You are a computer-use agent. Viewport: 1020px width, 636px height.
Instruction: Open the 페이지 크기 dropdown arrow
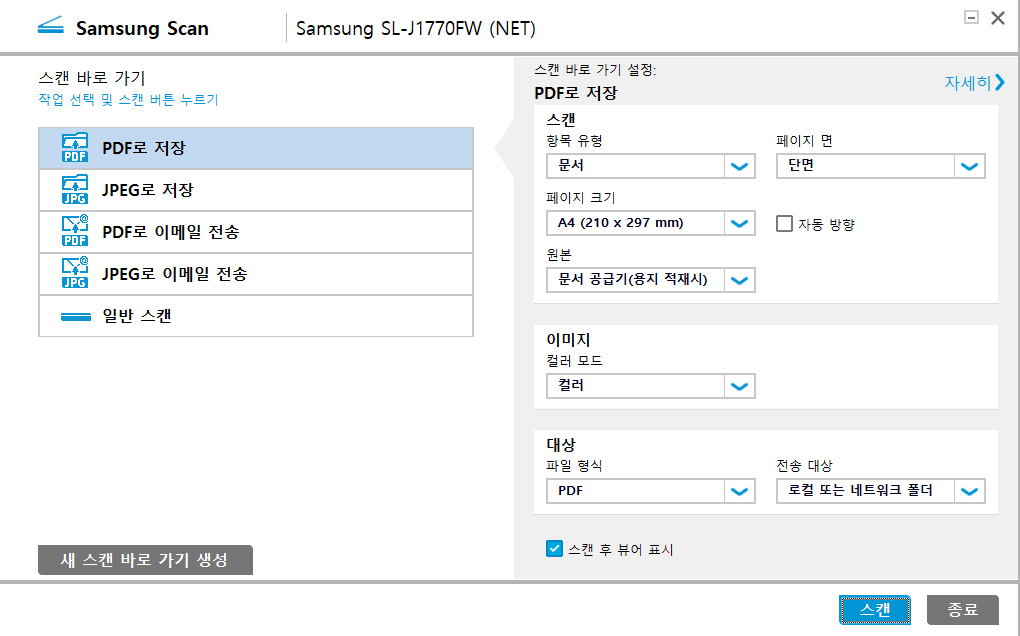[740, 223]
